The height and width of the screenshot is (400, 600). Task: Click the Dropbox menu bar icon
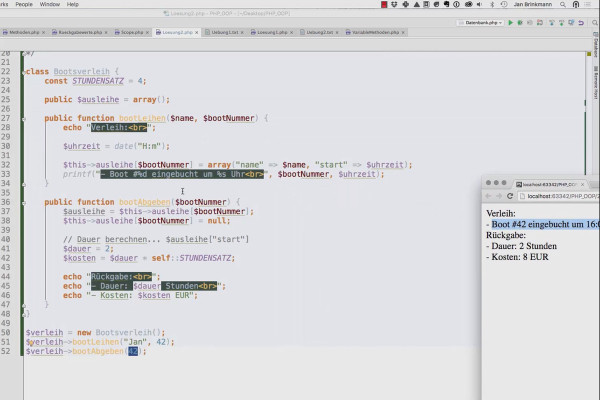click(395, 4)
